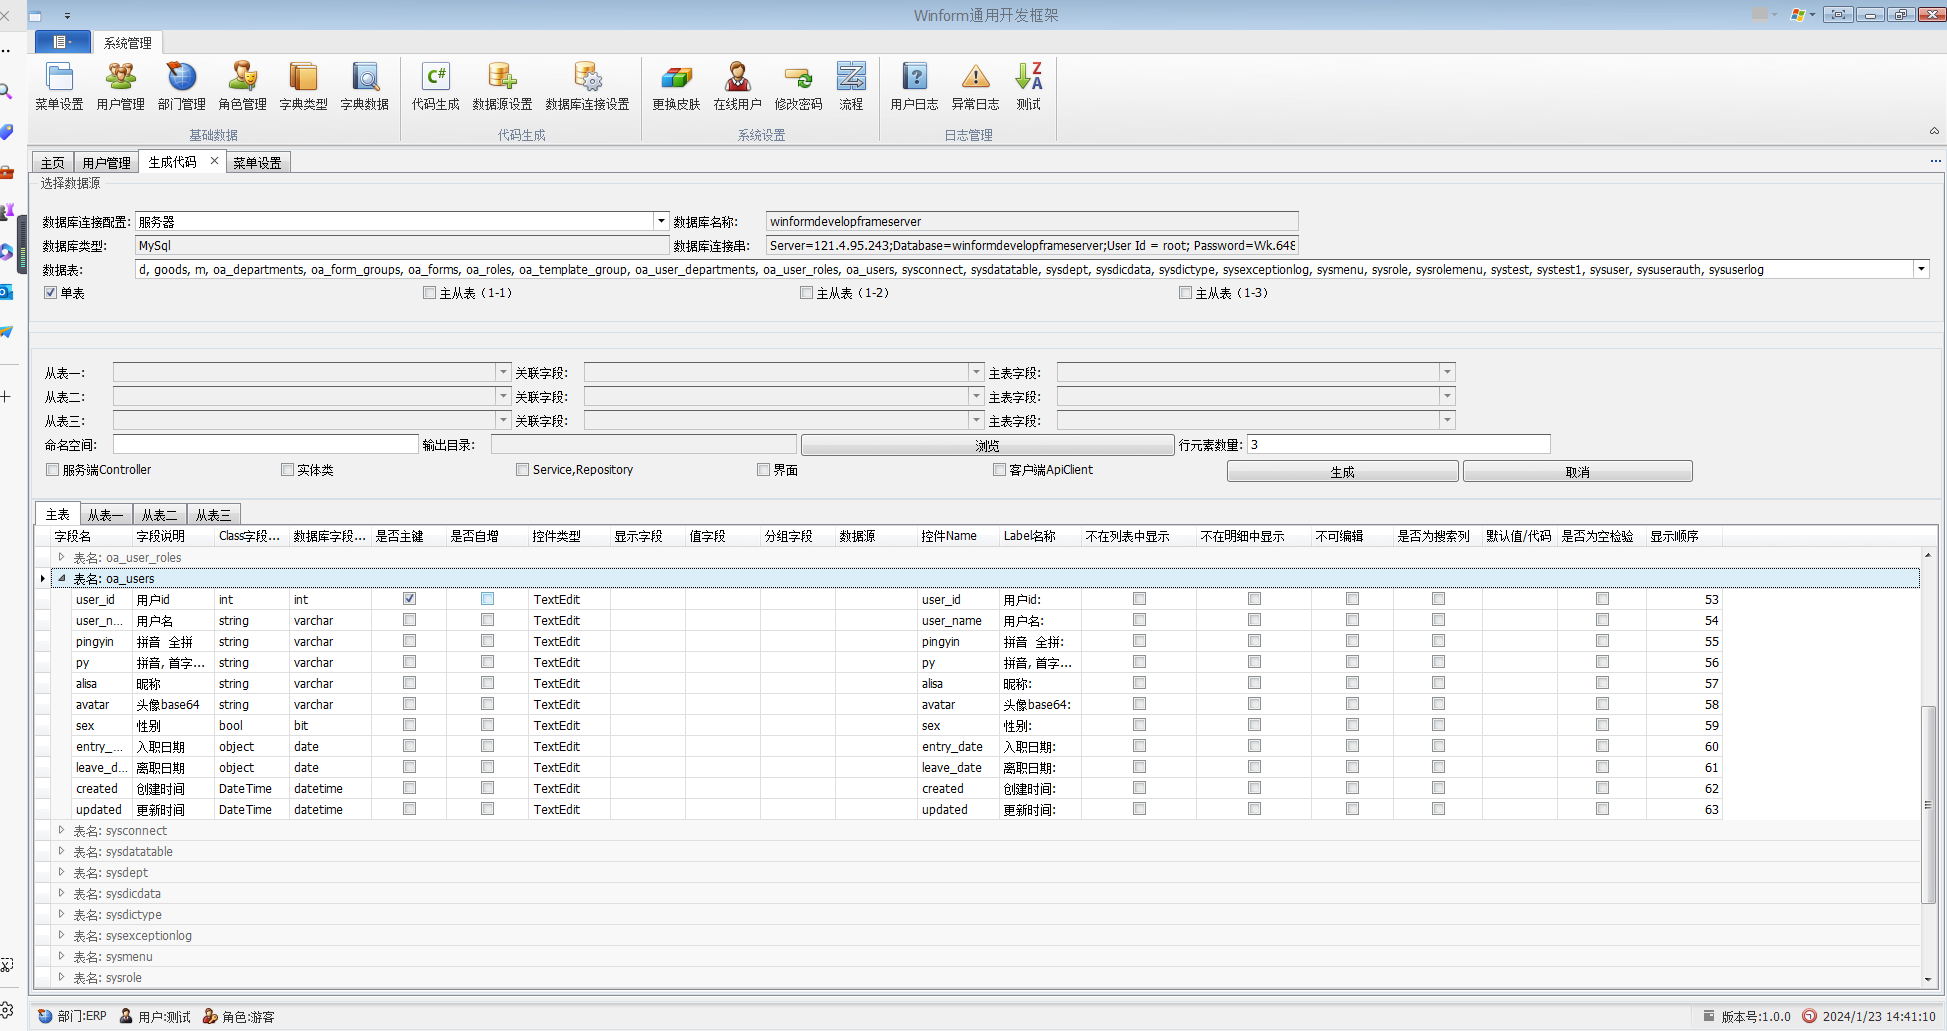This screenshot has width=1947, height=1031.
Task: Tick the 实体类 checkbox
Action: [288, 470]
